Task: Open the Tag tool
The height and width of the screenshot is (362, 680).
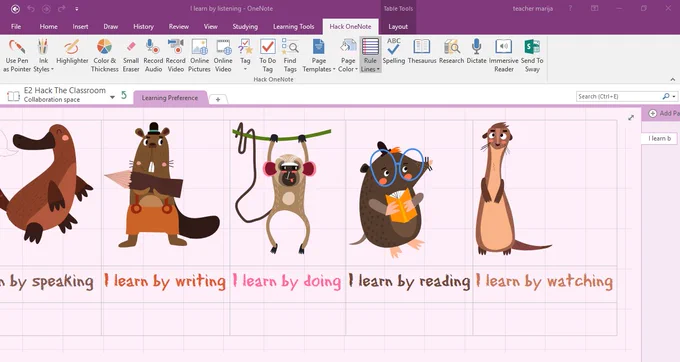Action: pos(245,56)
